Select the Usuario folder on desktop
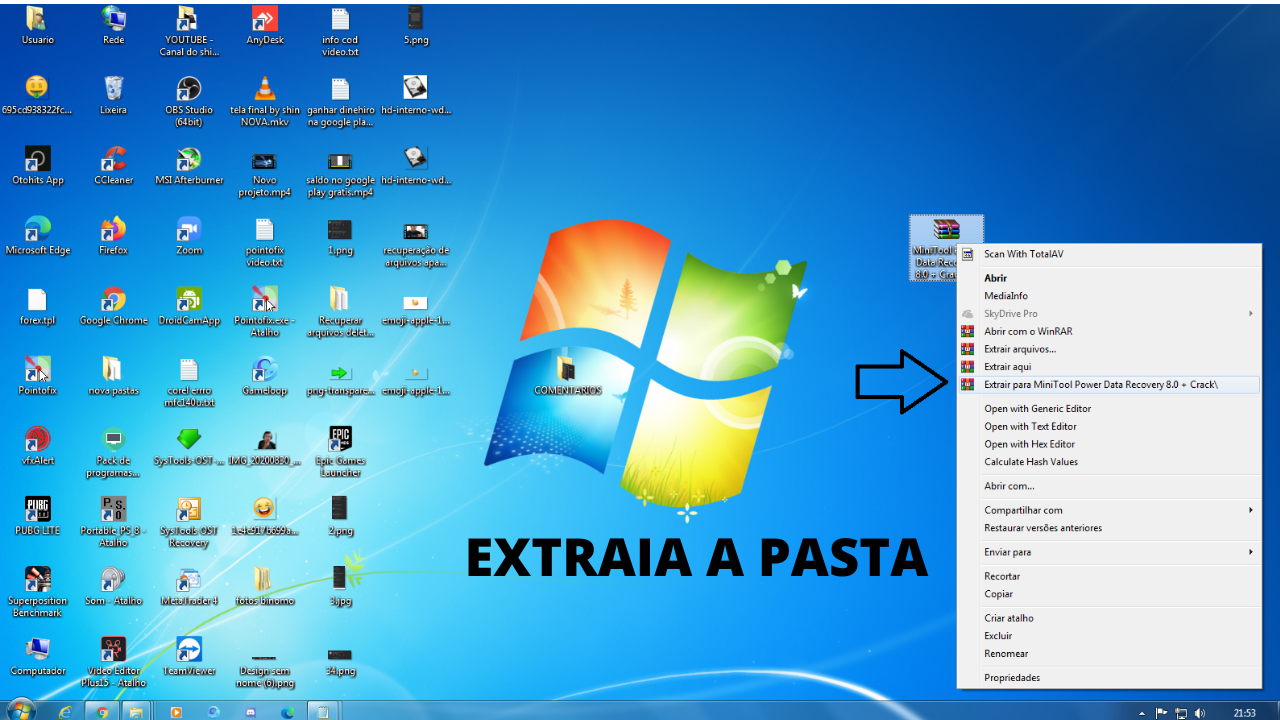 coord(37,26)
